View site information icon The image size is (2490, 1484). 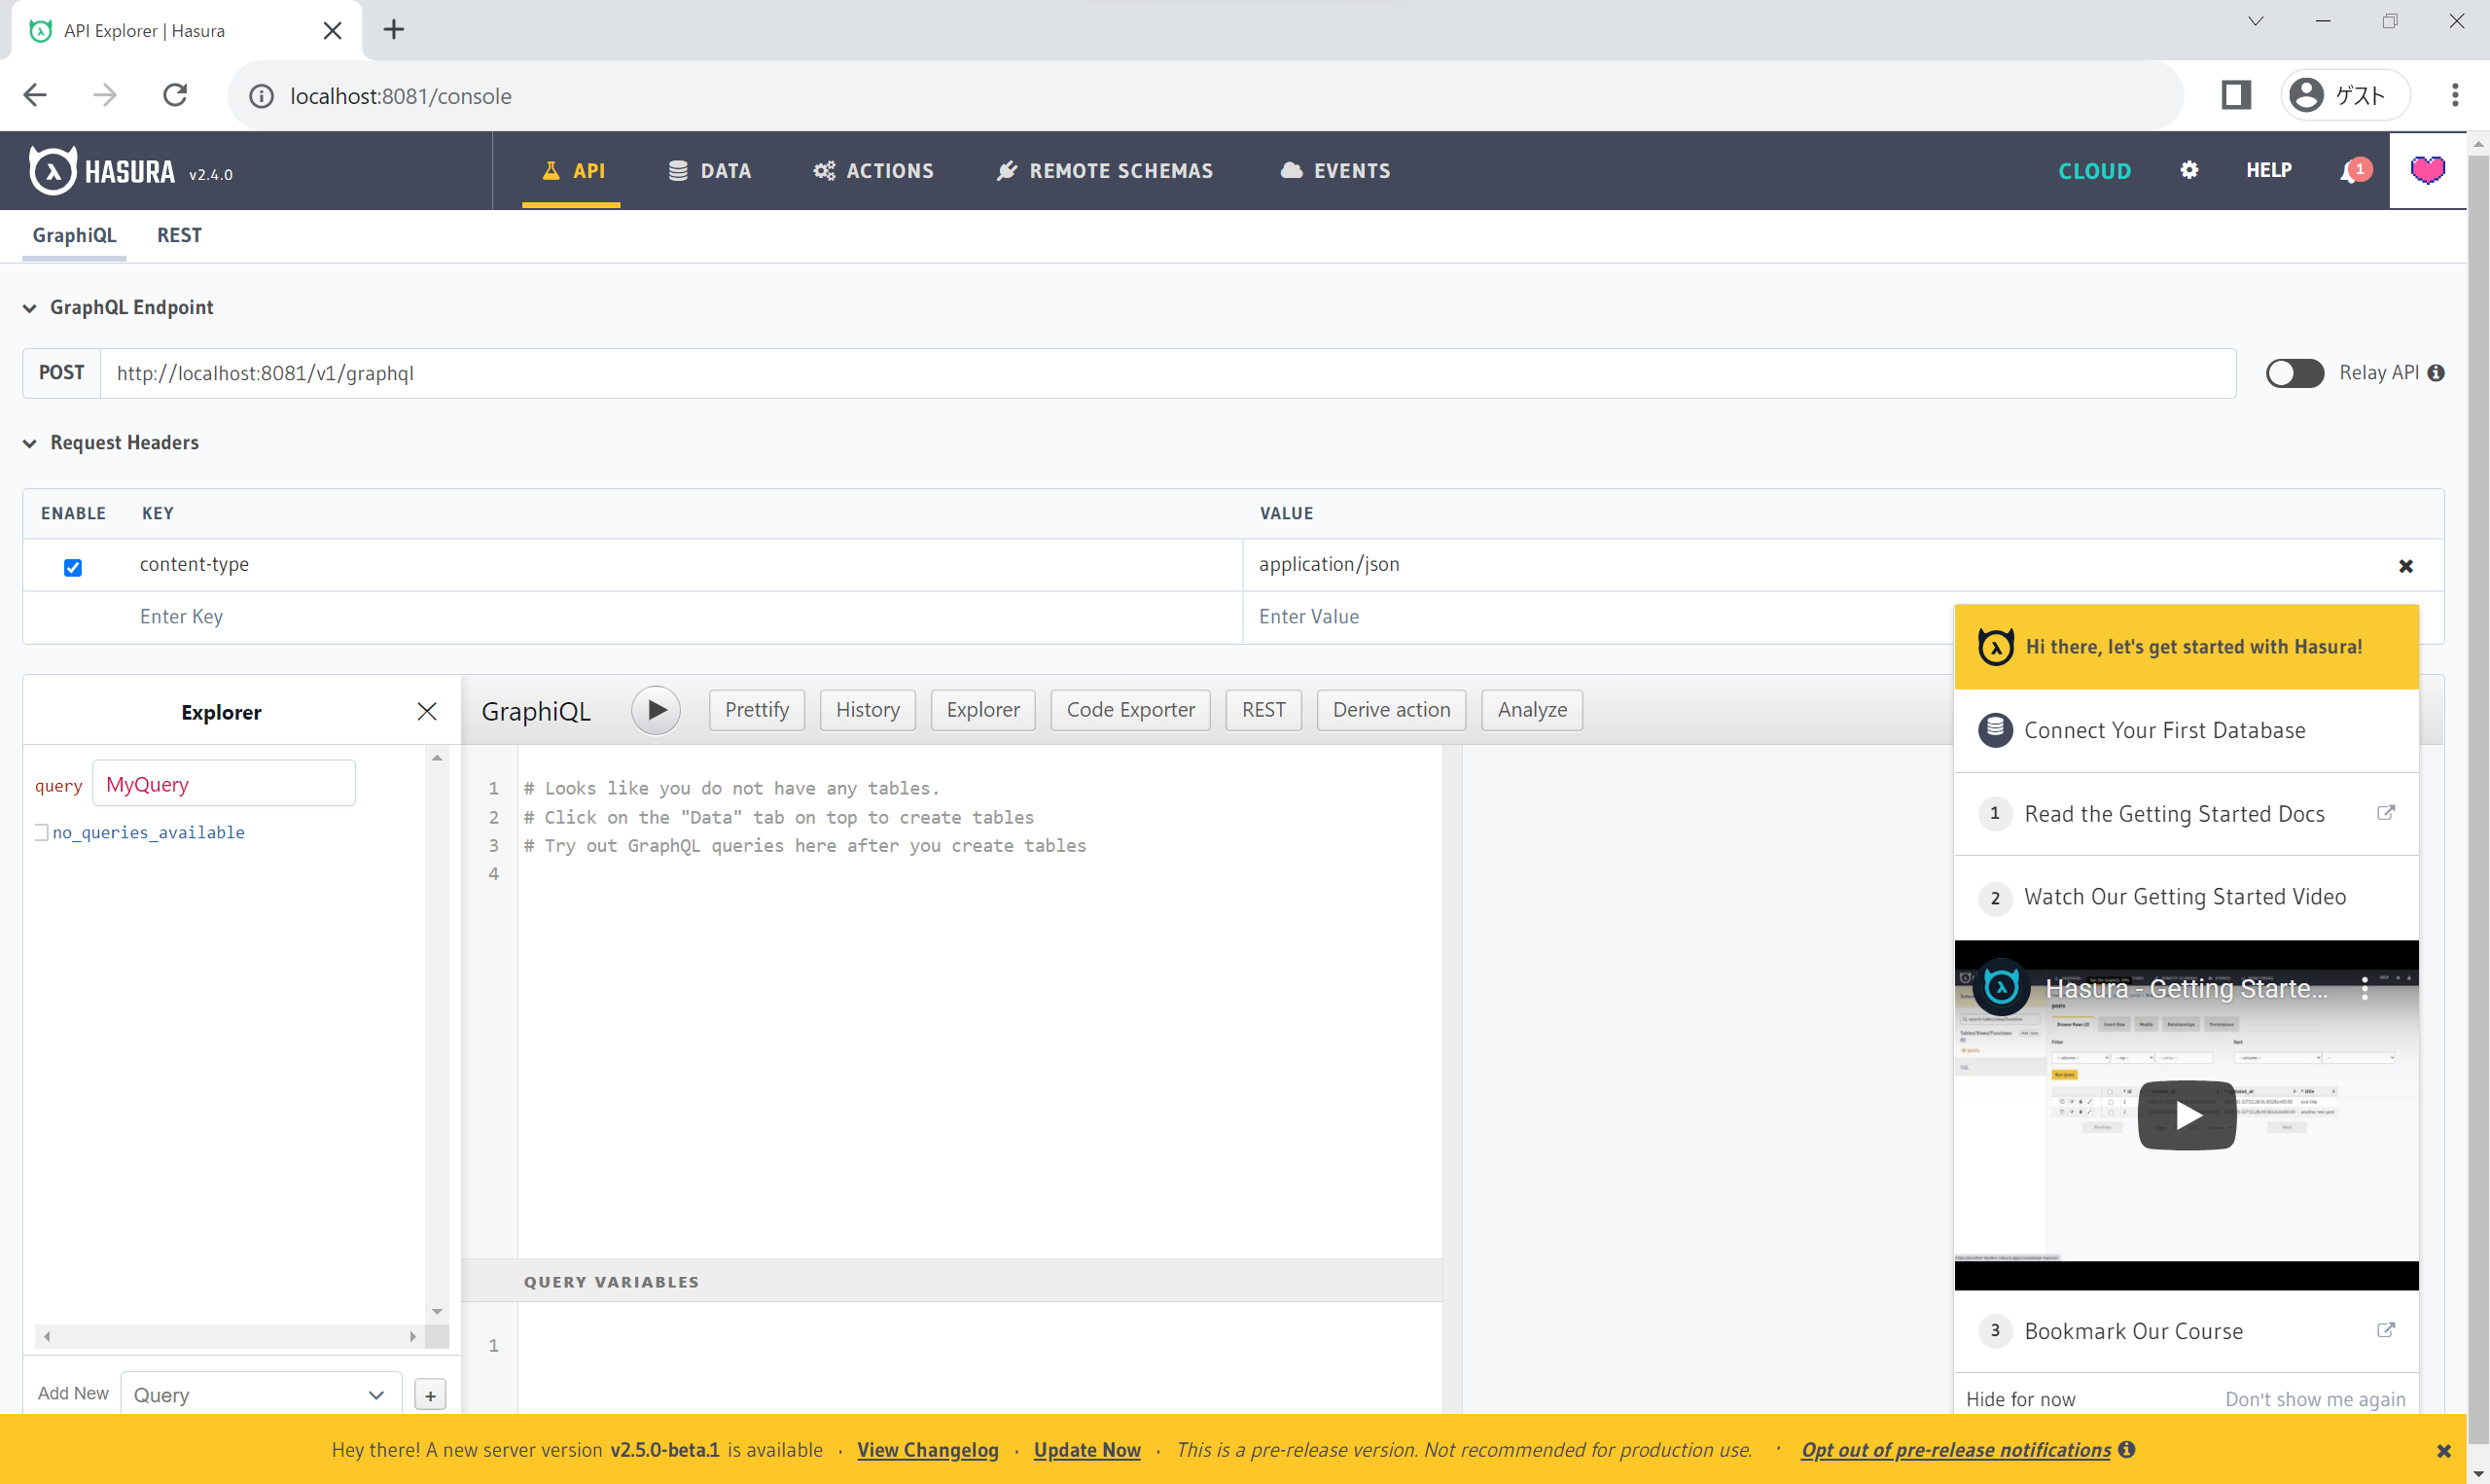tap(261, 96)
